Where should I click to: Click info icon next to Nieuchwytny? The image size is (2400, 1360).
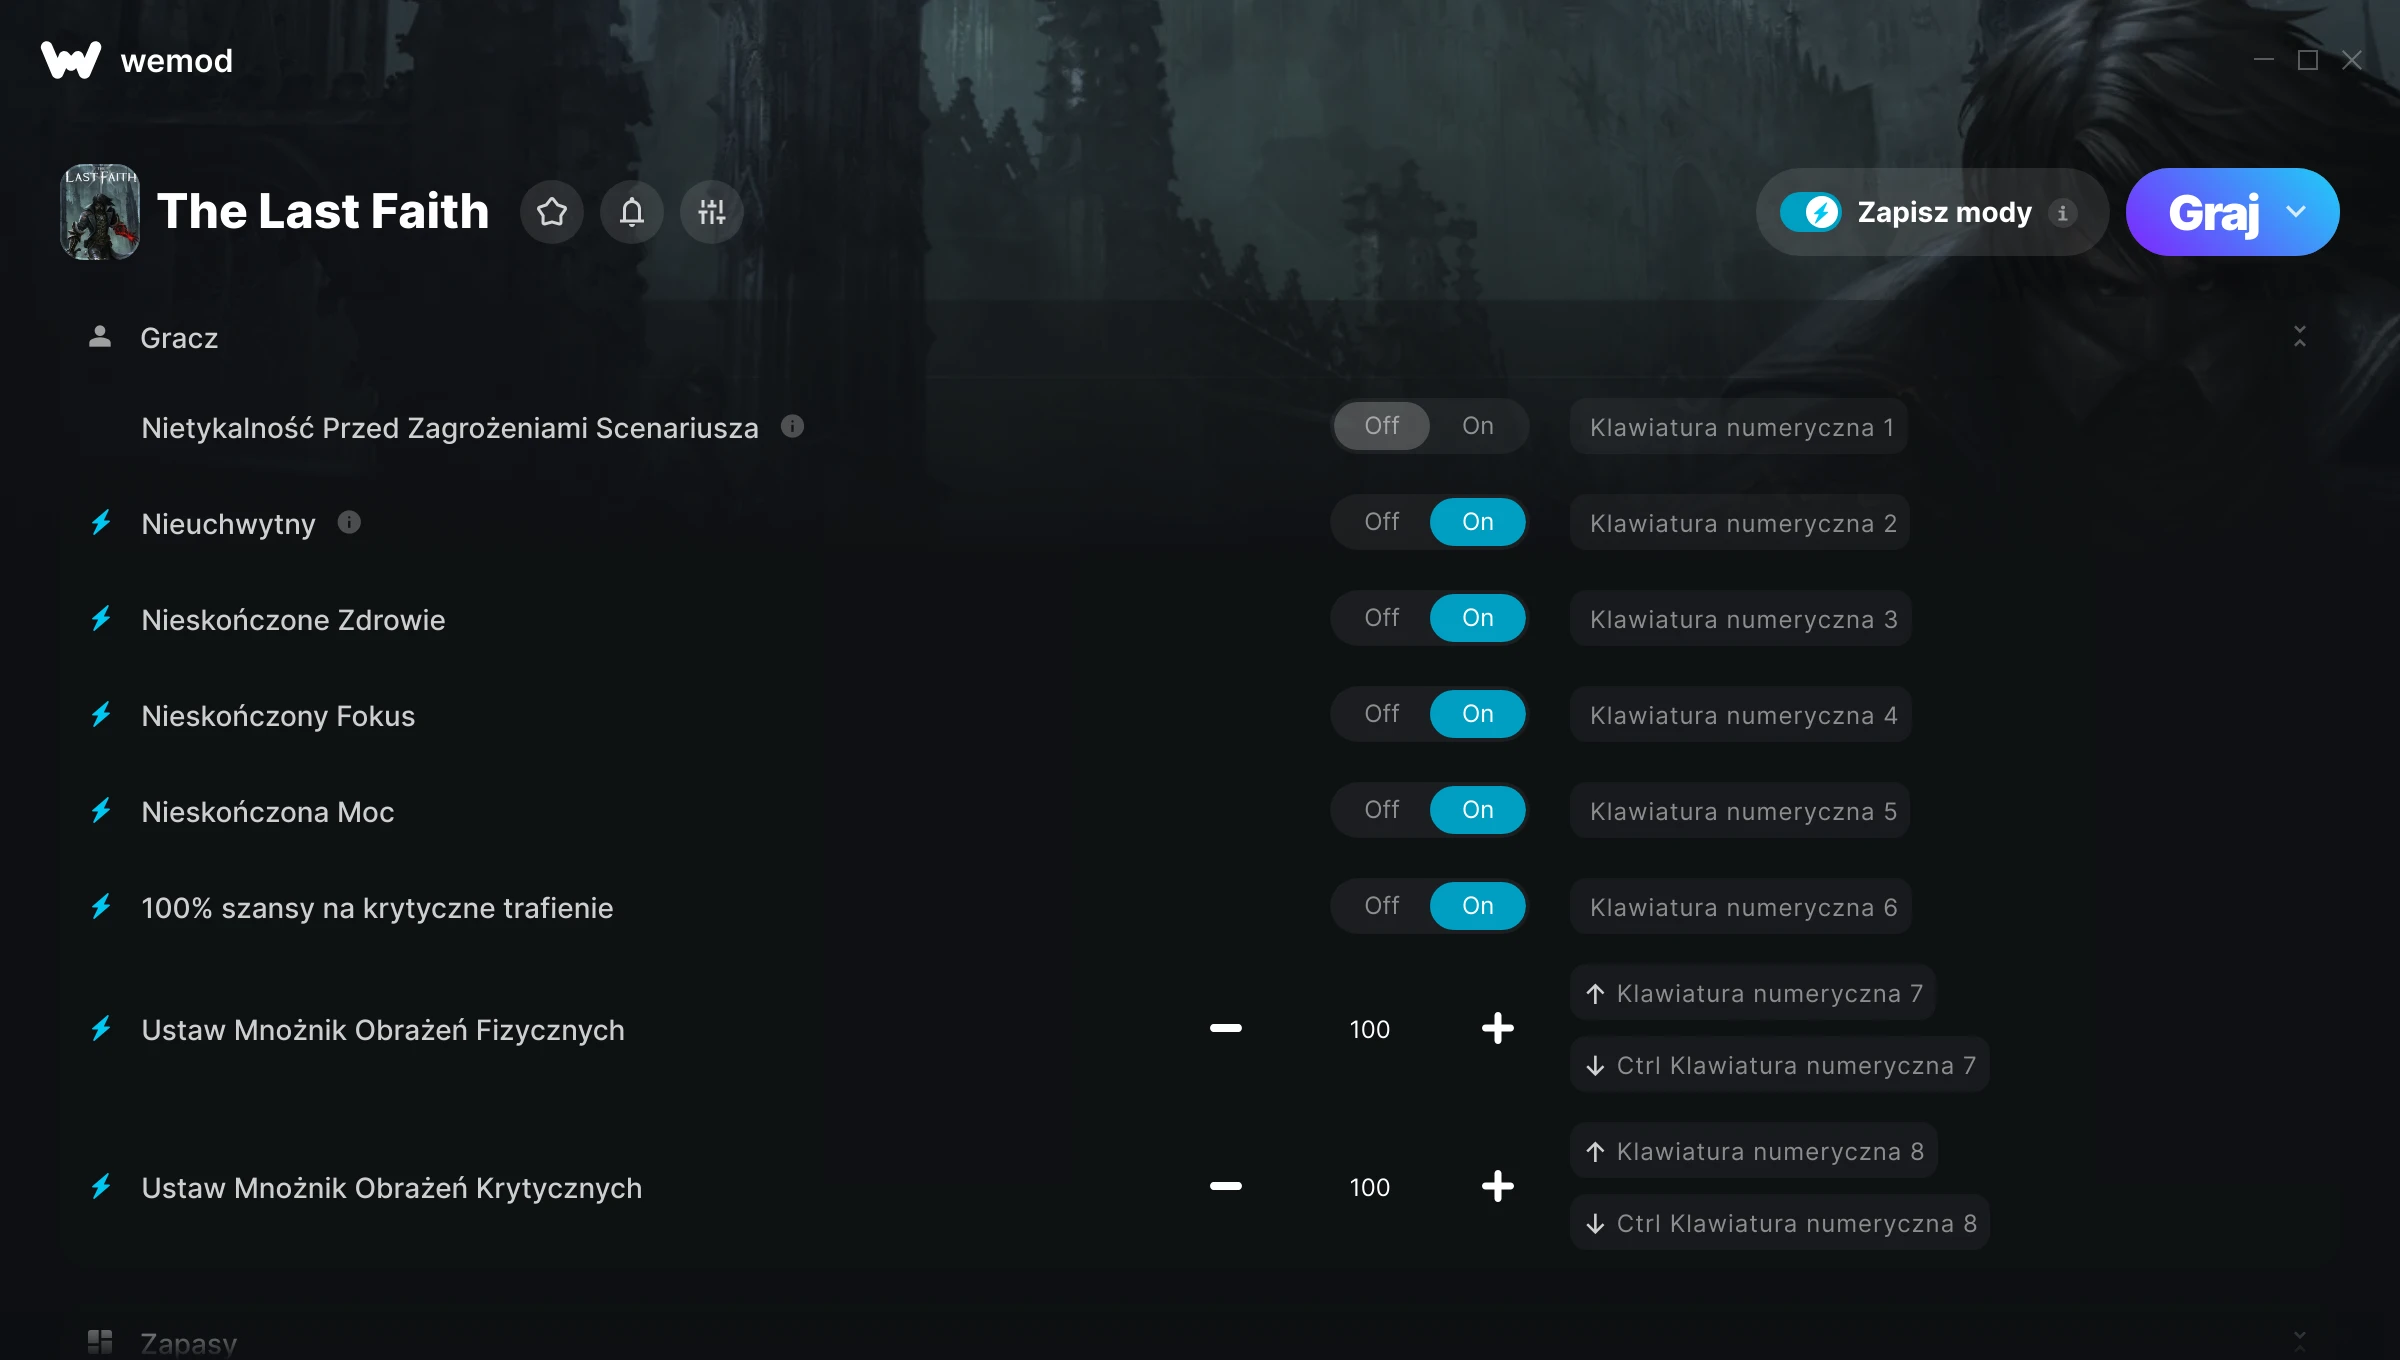[x=349, y=522]
